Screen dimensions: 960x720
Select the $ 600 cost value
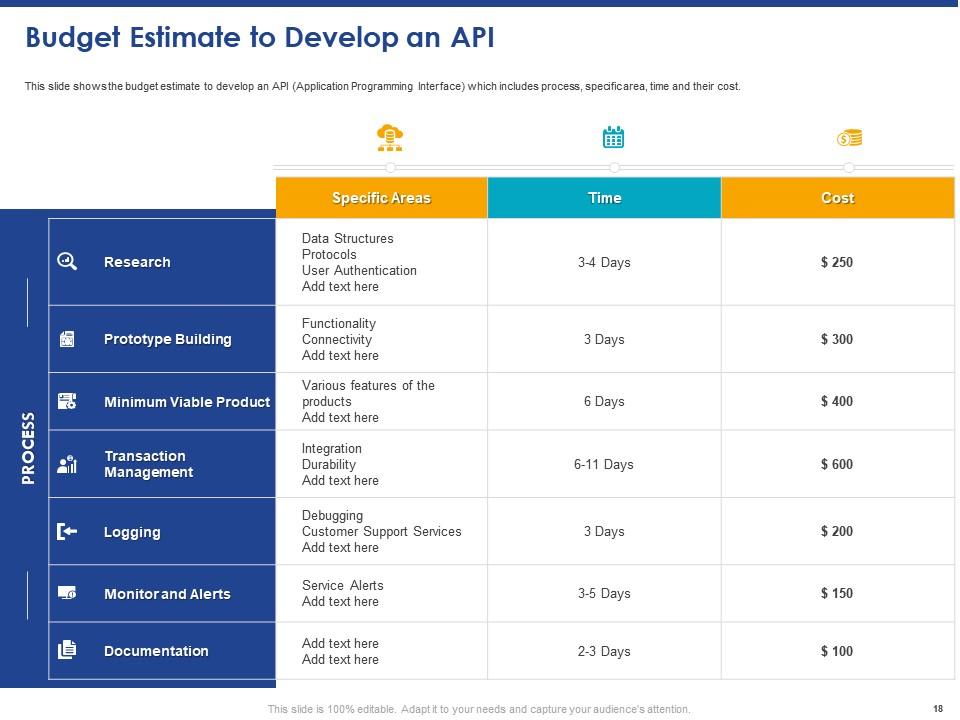click(x=837, y=463)
